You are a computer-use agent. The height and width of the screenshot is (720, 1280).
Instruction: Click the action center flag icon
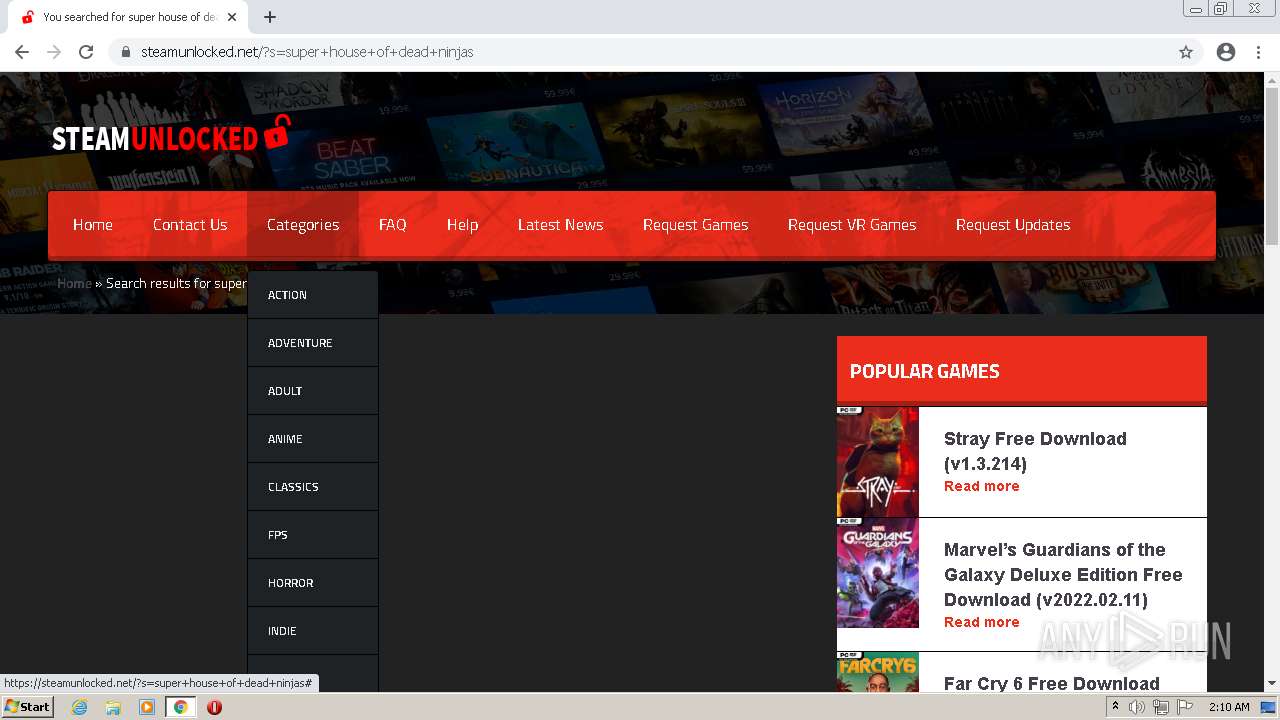pyautogui.click(x=1185, y=707)
